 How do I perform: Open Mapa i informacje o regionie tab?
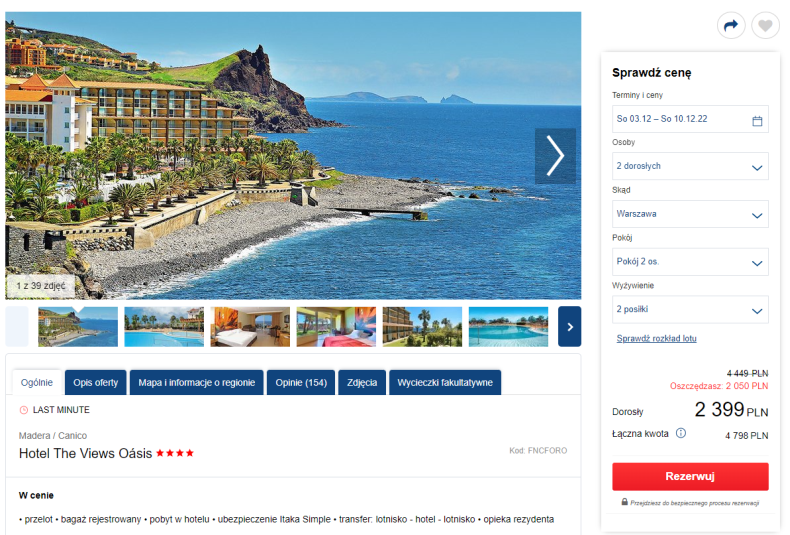(196, 382)
